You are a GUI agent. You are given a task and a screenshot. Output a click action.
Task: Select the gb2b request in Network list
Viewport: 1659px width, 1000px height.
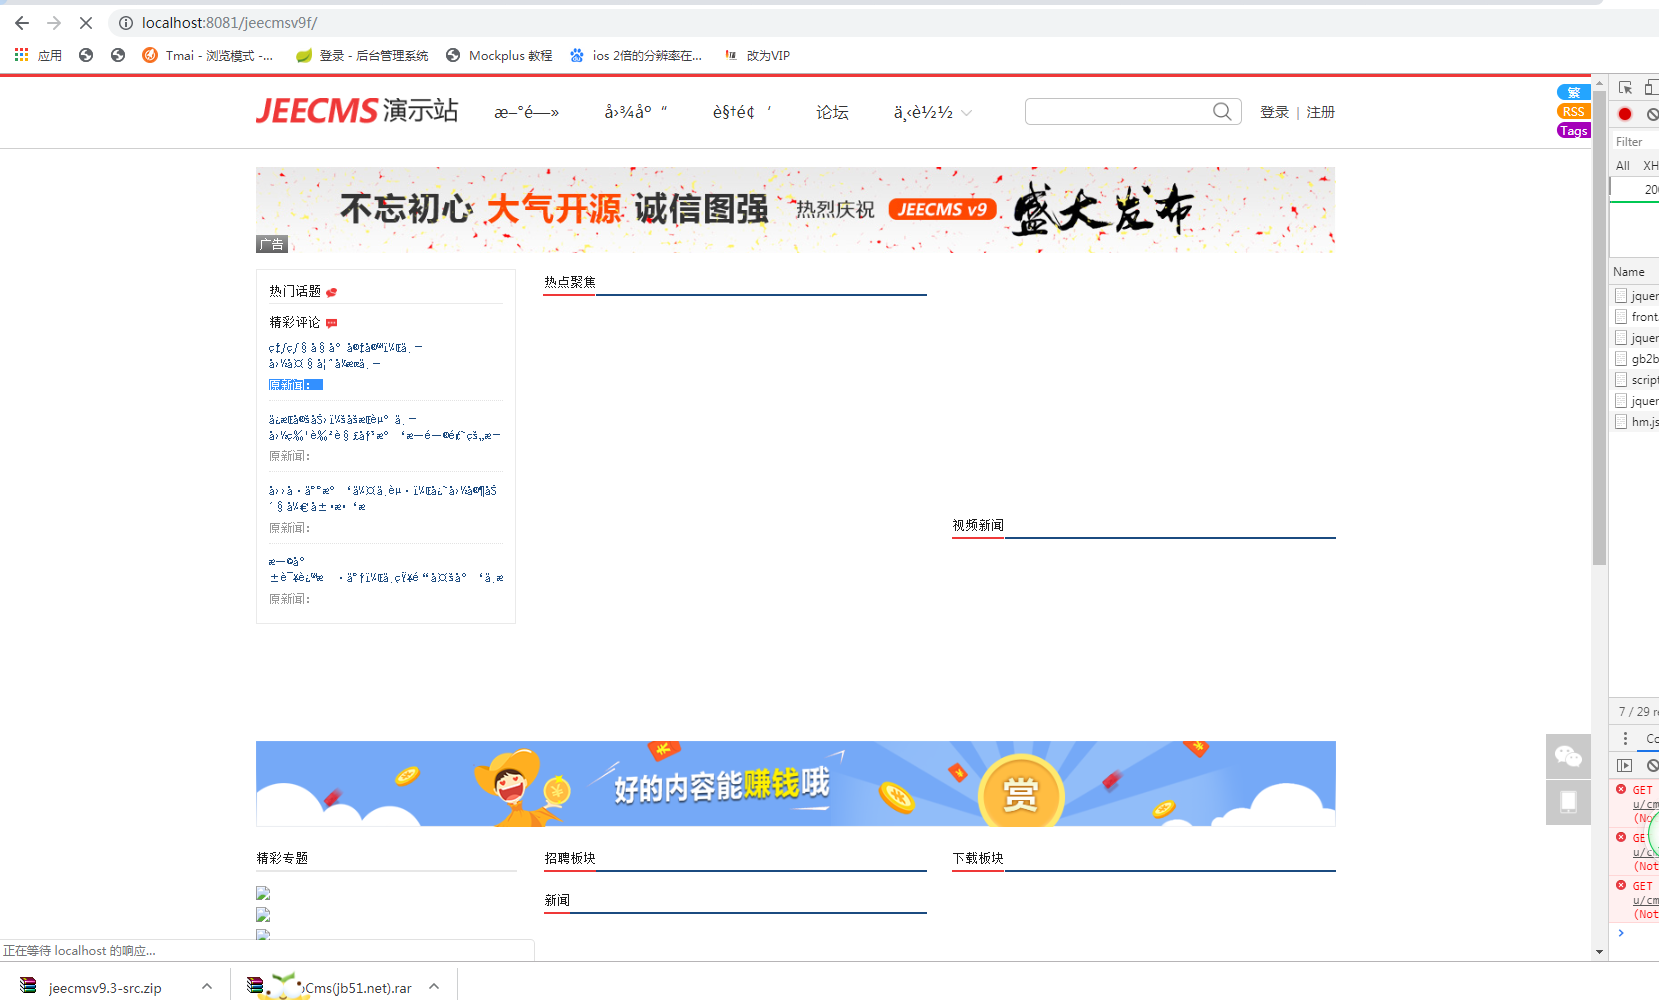tap(1636, 359)
